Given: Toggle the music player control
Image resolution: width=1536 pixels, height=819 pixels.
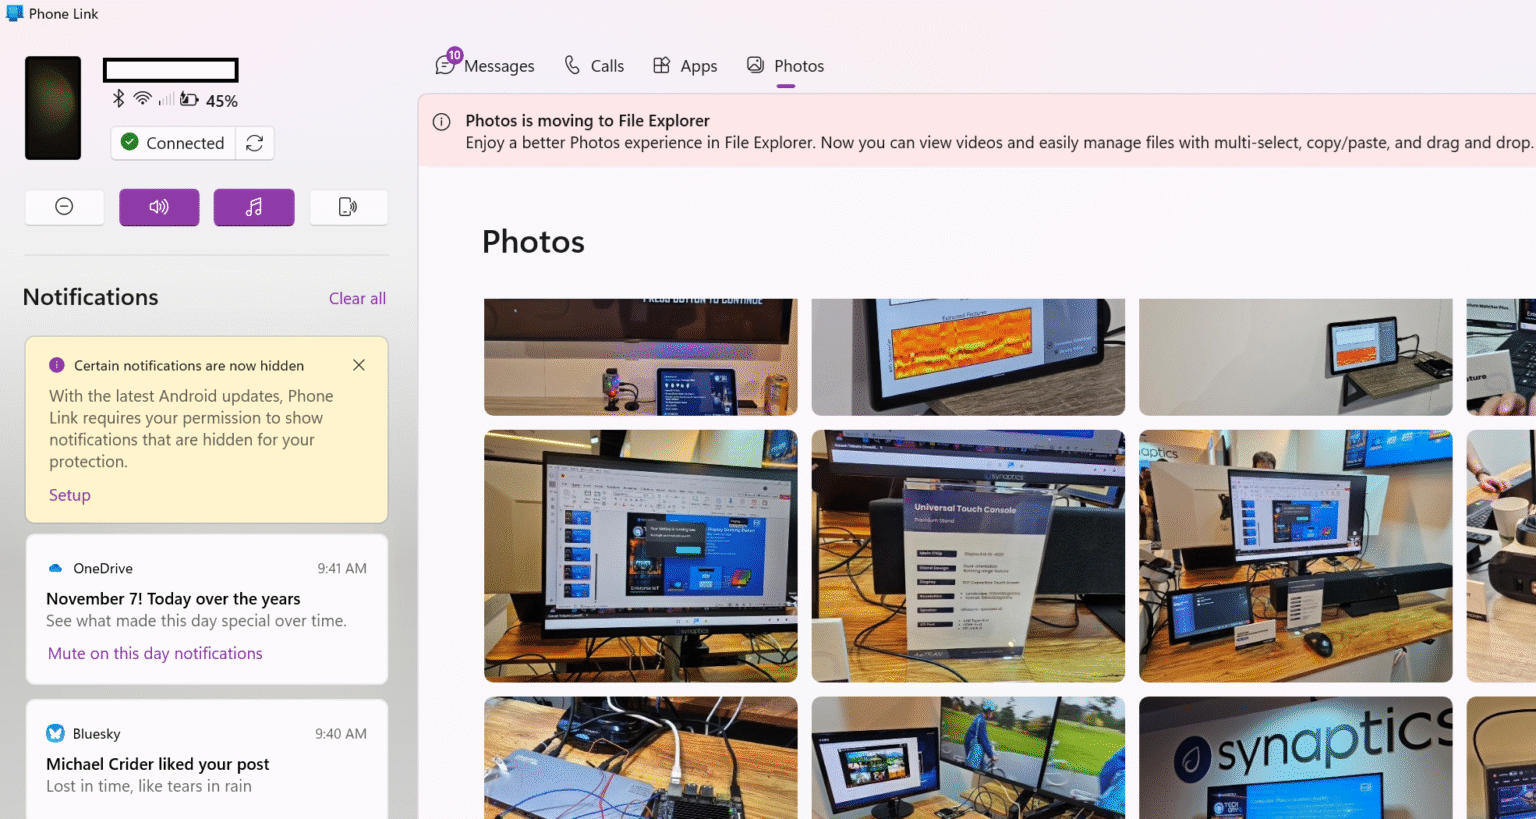Looking at the screenshot, I should [x=253, y=207].
